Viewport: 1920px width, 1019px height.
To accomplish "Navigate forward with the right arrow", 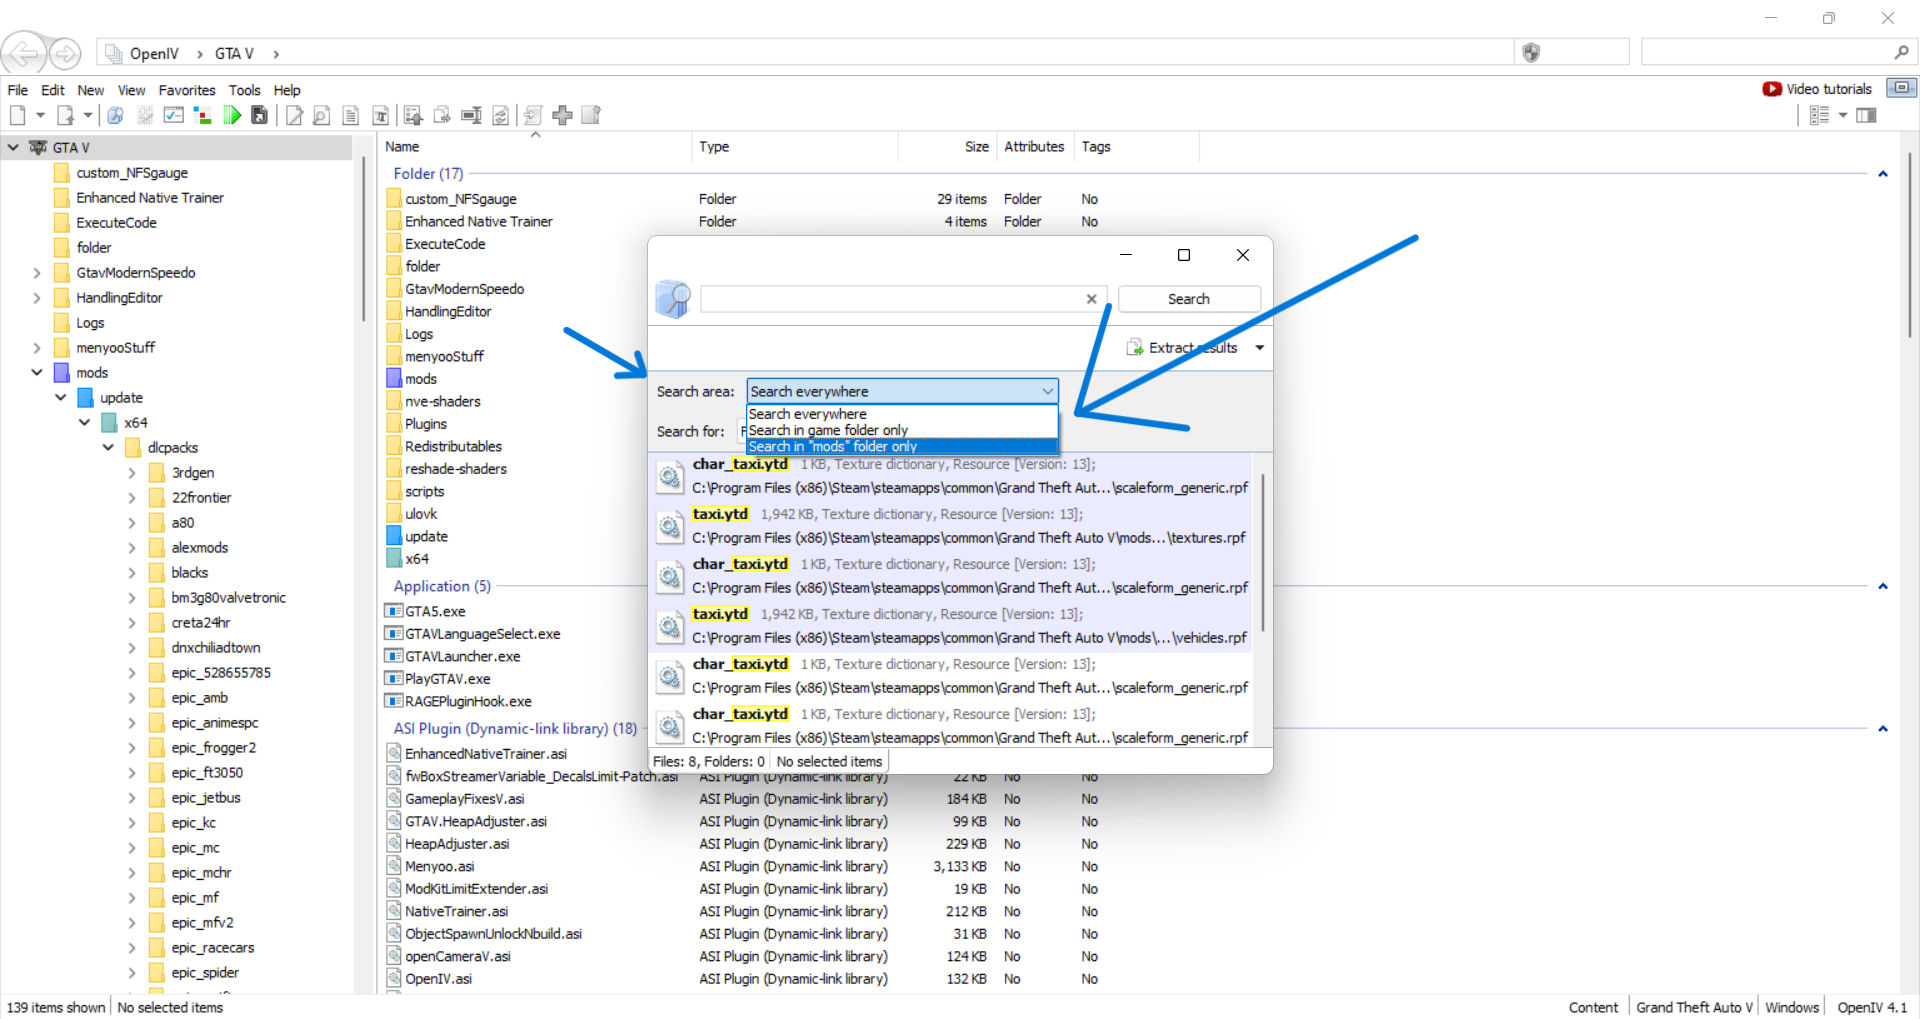I will 65,53.
